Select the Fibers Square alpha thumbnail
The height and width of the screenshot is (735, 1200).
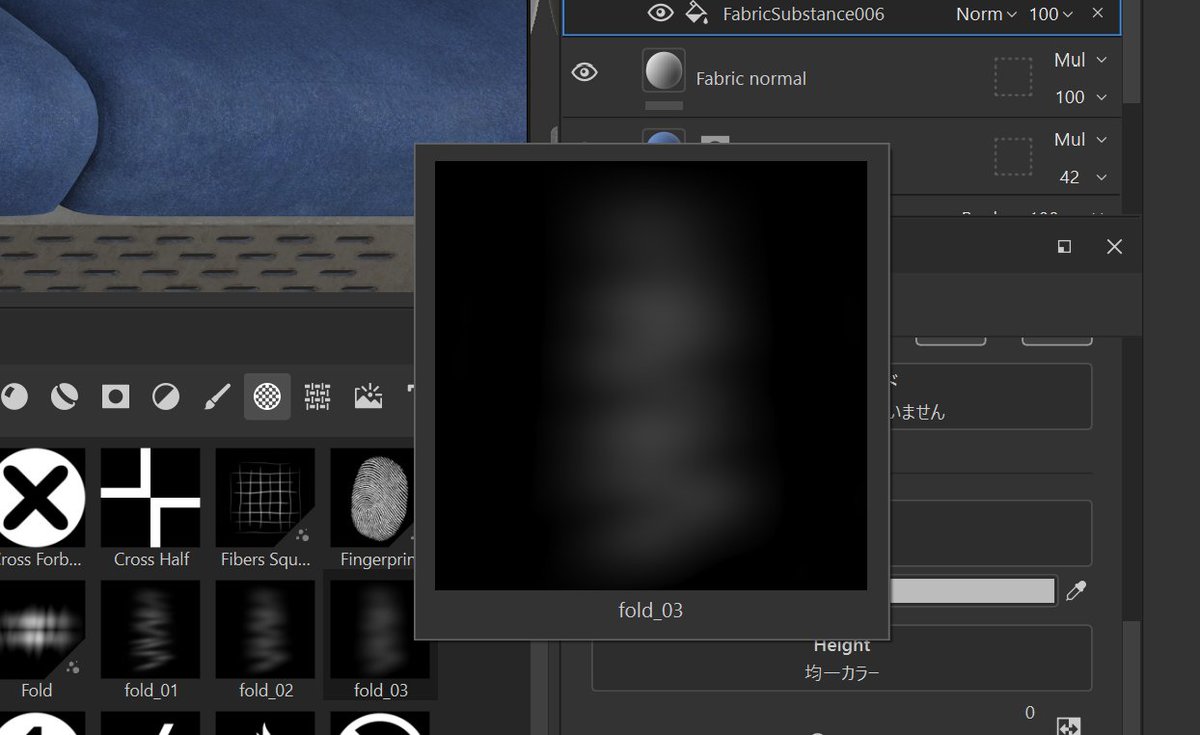point(265,497)
